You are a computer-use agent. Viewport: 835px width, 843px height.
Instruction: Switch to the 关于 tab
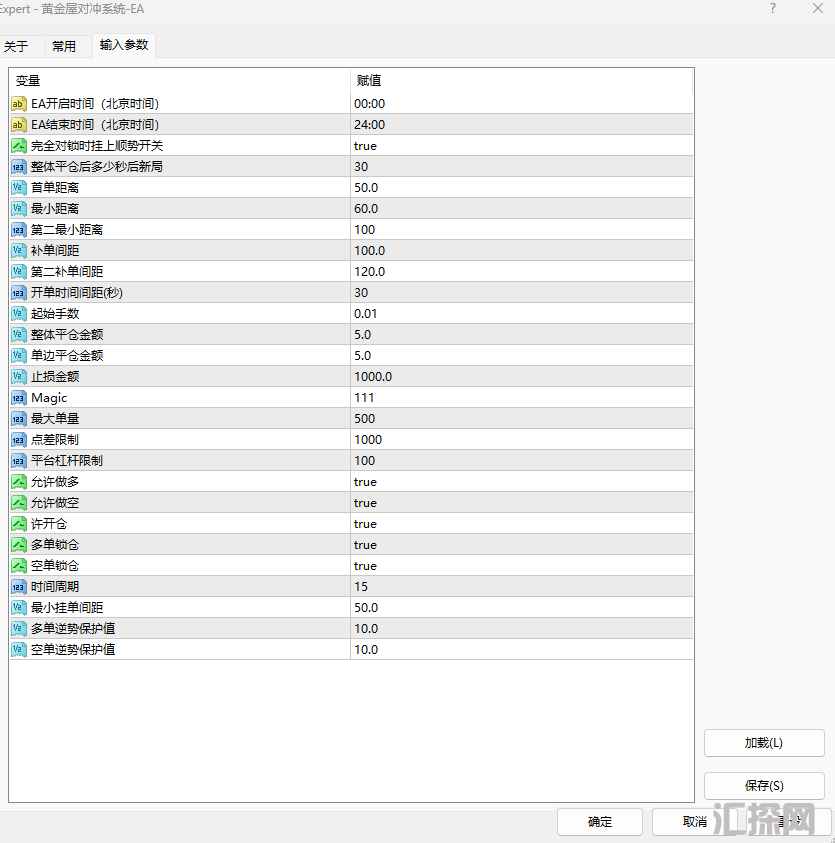tap(17, 46)
